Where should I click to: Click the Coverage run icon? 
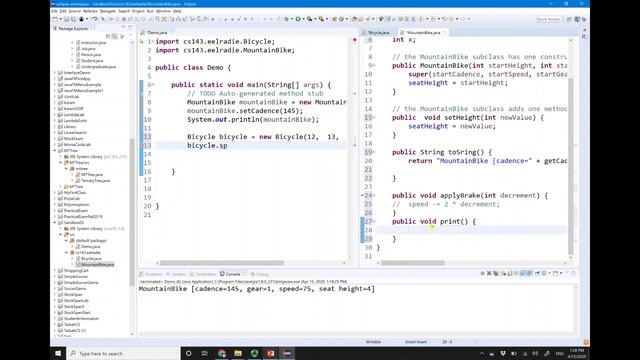(x=309, y=19)
